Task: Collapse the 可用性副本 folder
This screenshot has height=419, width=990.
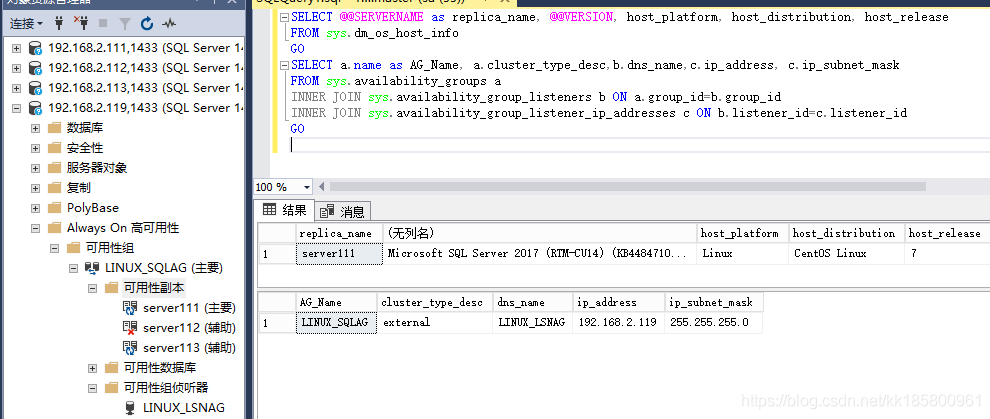Action: (x=93, y=288)
